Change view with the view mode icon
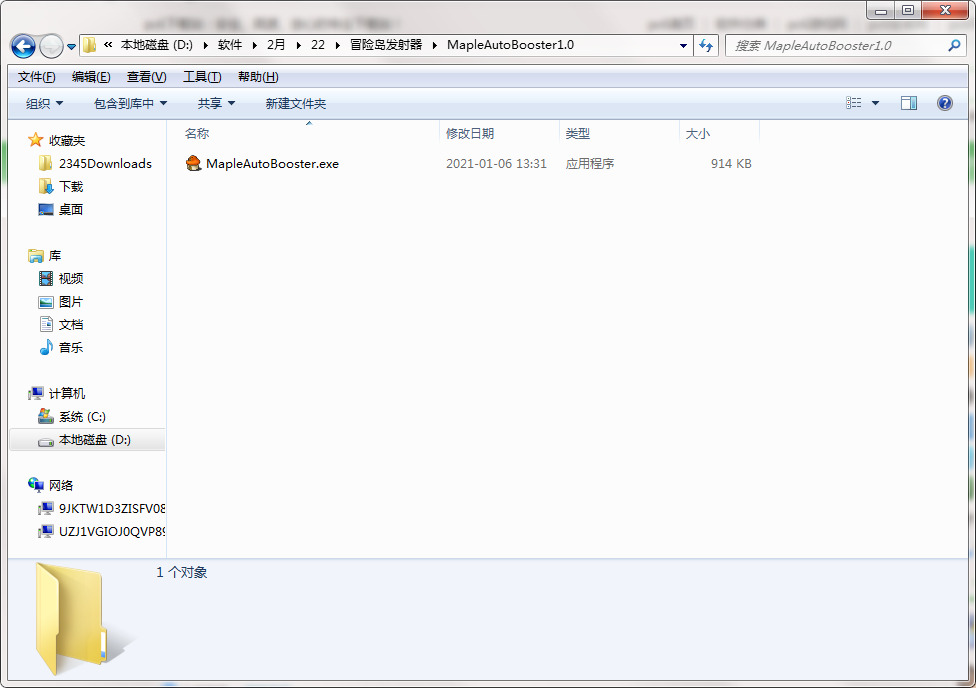976x688 pixels. point(853,103)
